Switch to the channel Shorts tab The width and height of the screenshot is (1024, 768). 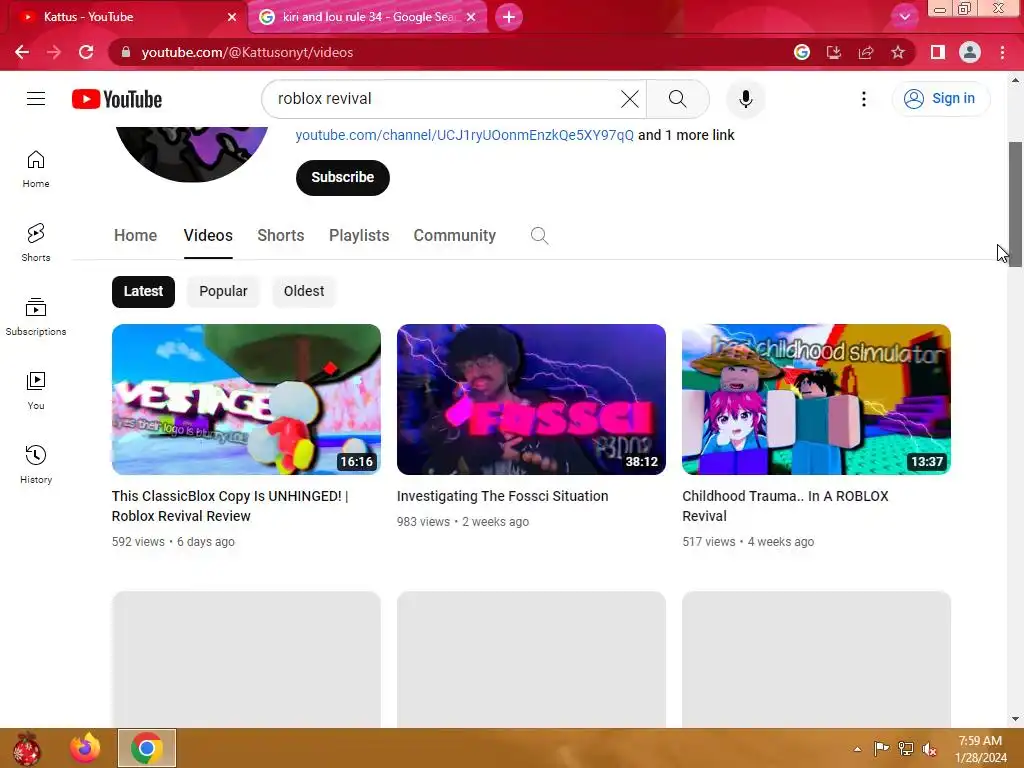pos(281,236)
